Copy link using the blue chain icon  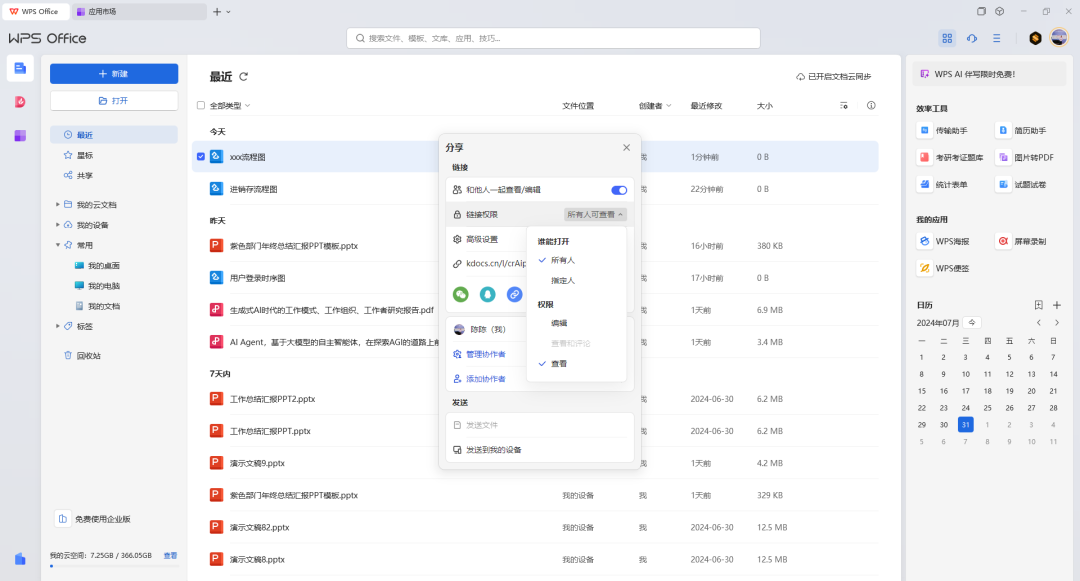[515, 295]
